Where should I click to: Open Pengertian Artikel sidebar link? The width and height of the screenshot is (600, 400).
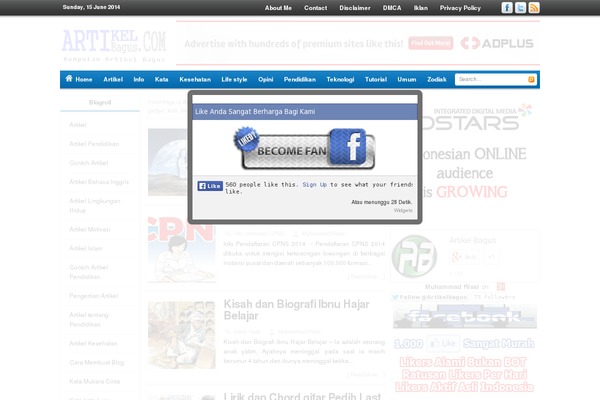(94, 296)
